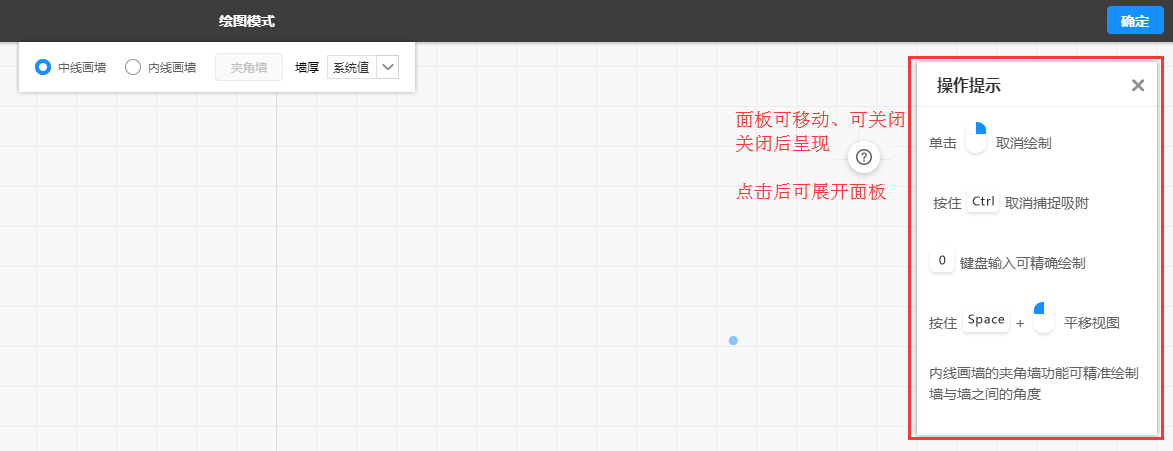This screenshot has width=1173, height=451.
Task: Click the 绘图模式 title text
Action: 247,21
